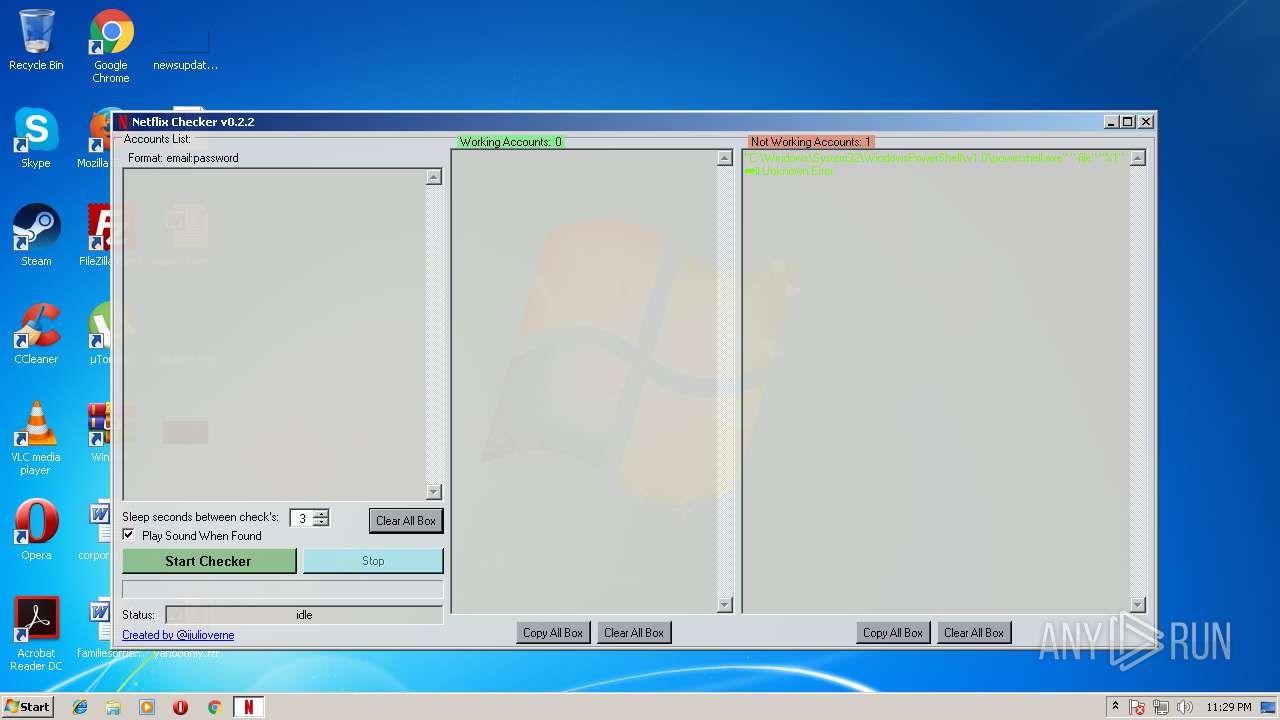Open Recycle Bin desktop icon
The width and height of the screenshot is (1280, 720).
click(36, 40)
